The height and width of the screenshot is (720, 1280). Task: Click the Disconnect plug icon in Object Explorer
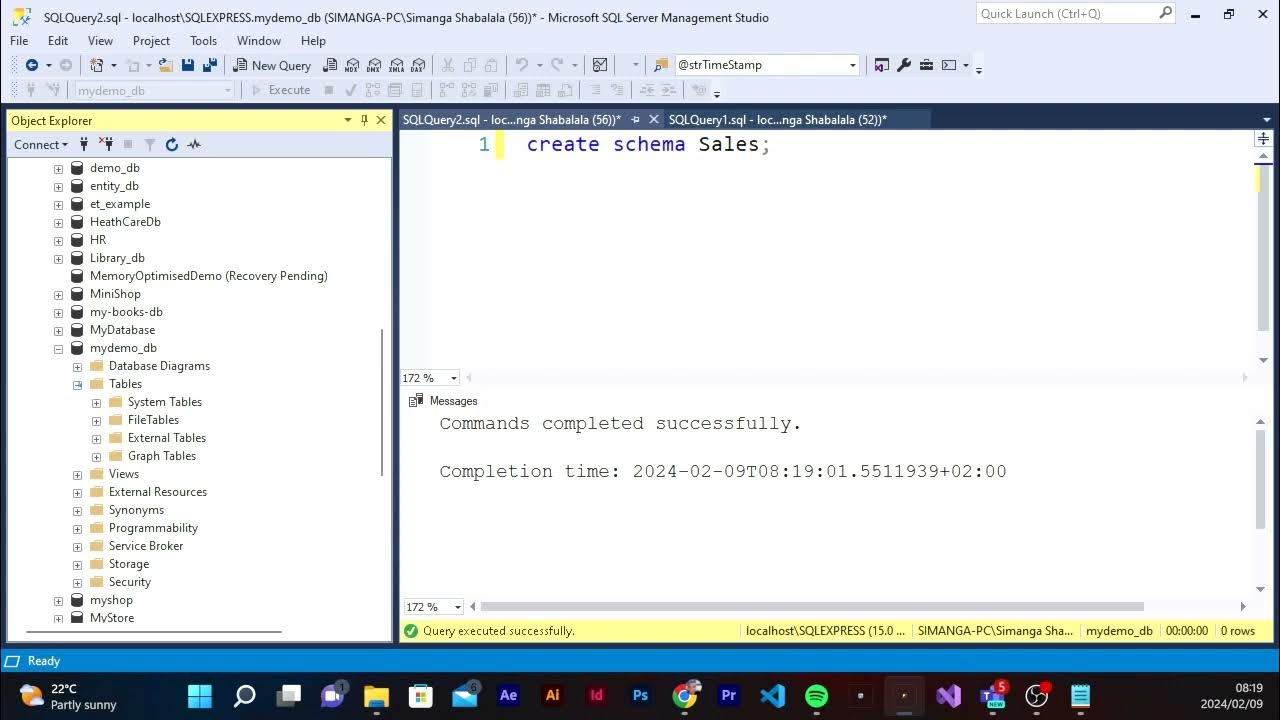pos(106,144)
